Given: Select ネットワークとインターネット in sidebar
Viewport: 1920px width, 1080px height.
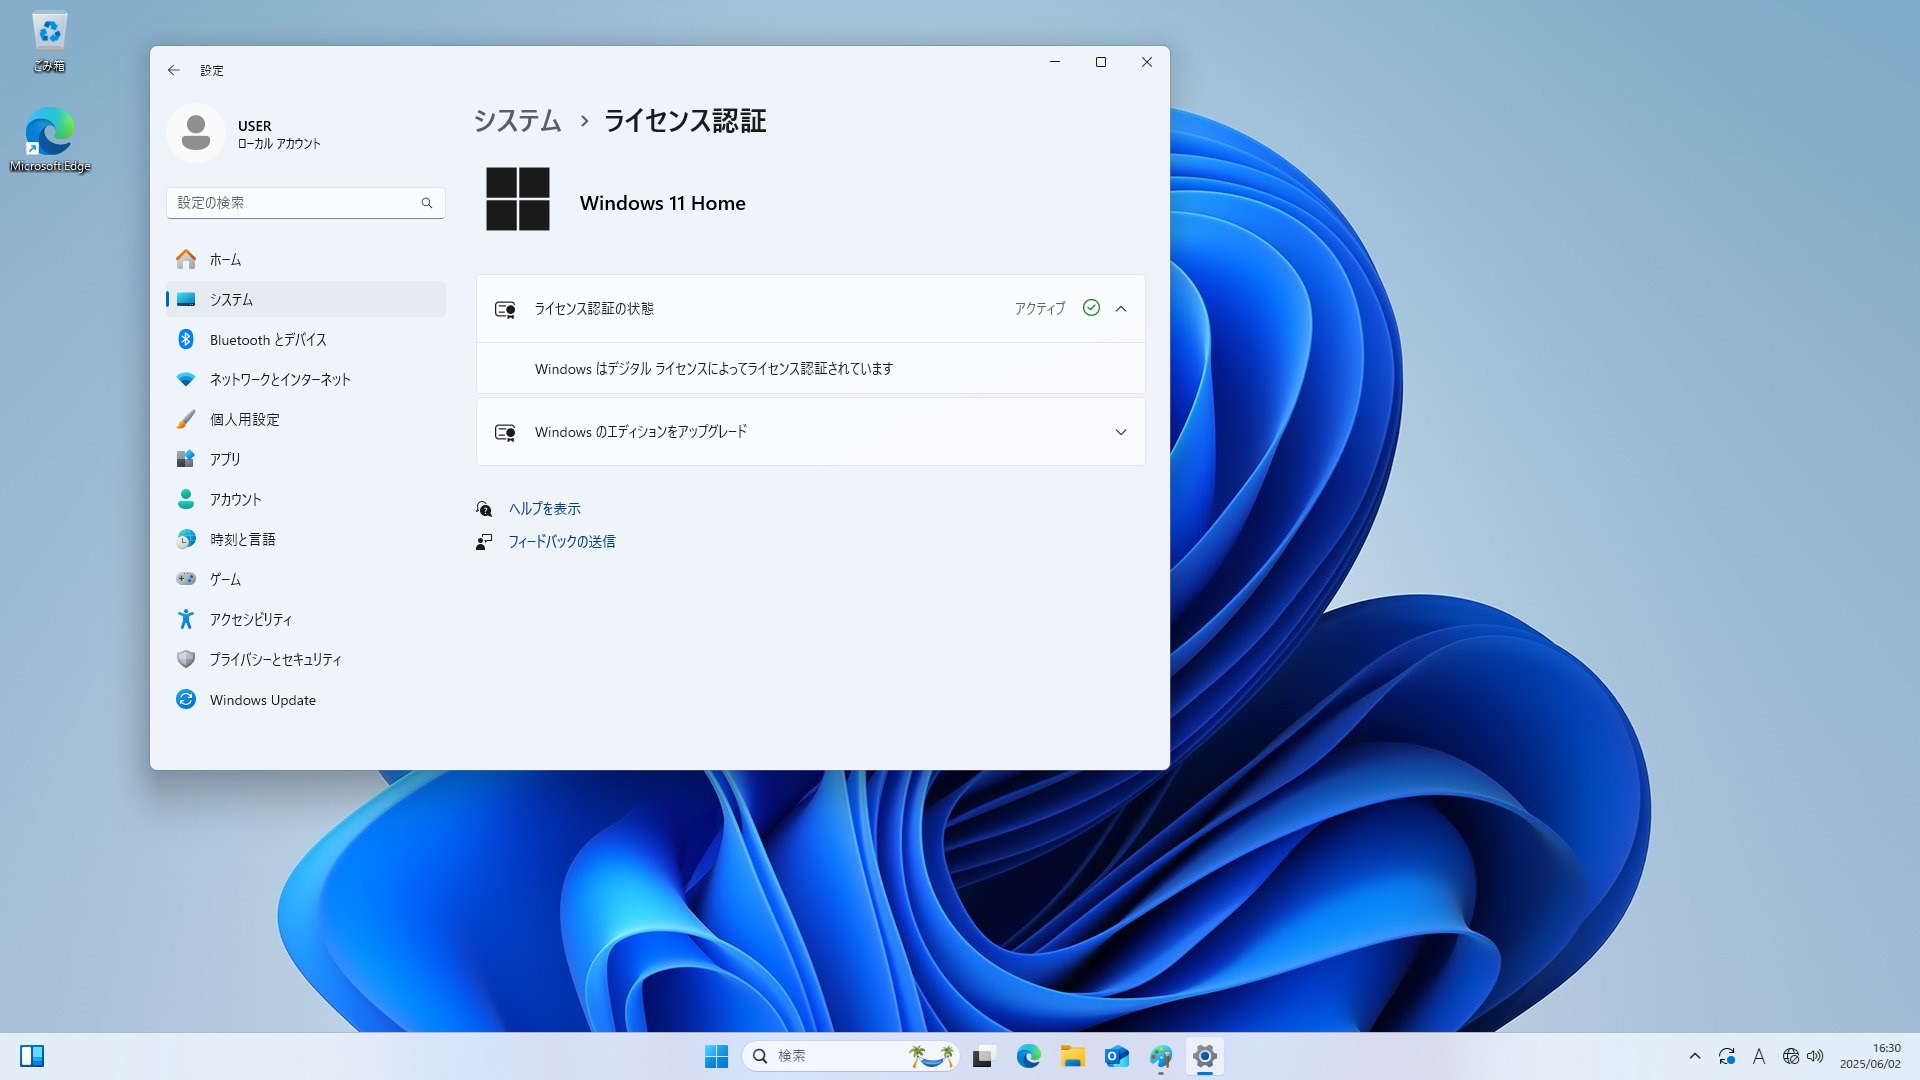Looking at the screenshot, I should pos(306,379).
